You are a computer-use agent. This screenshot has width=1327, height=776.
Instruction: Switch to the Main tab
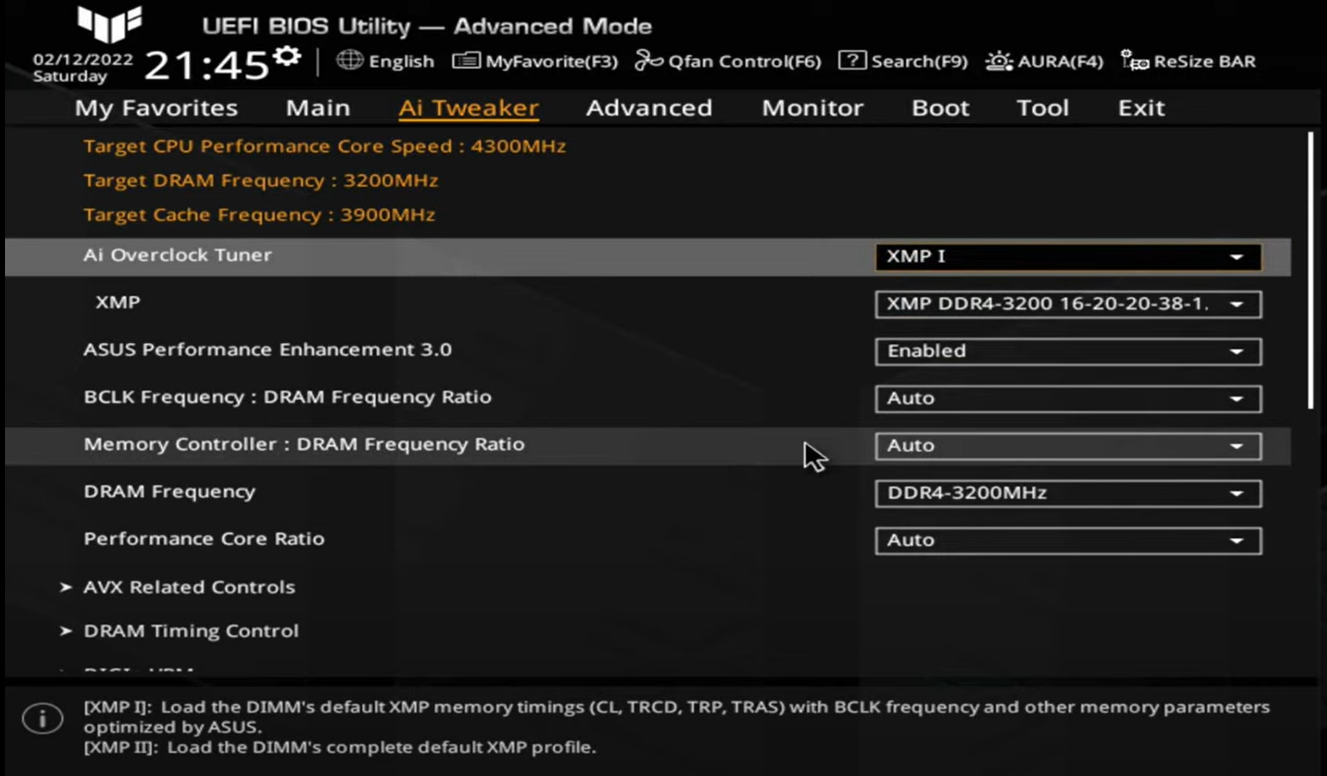(x=318, y=108)
